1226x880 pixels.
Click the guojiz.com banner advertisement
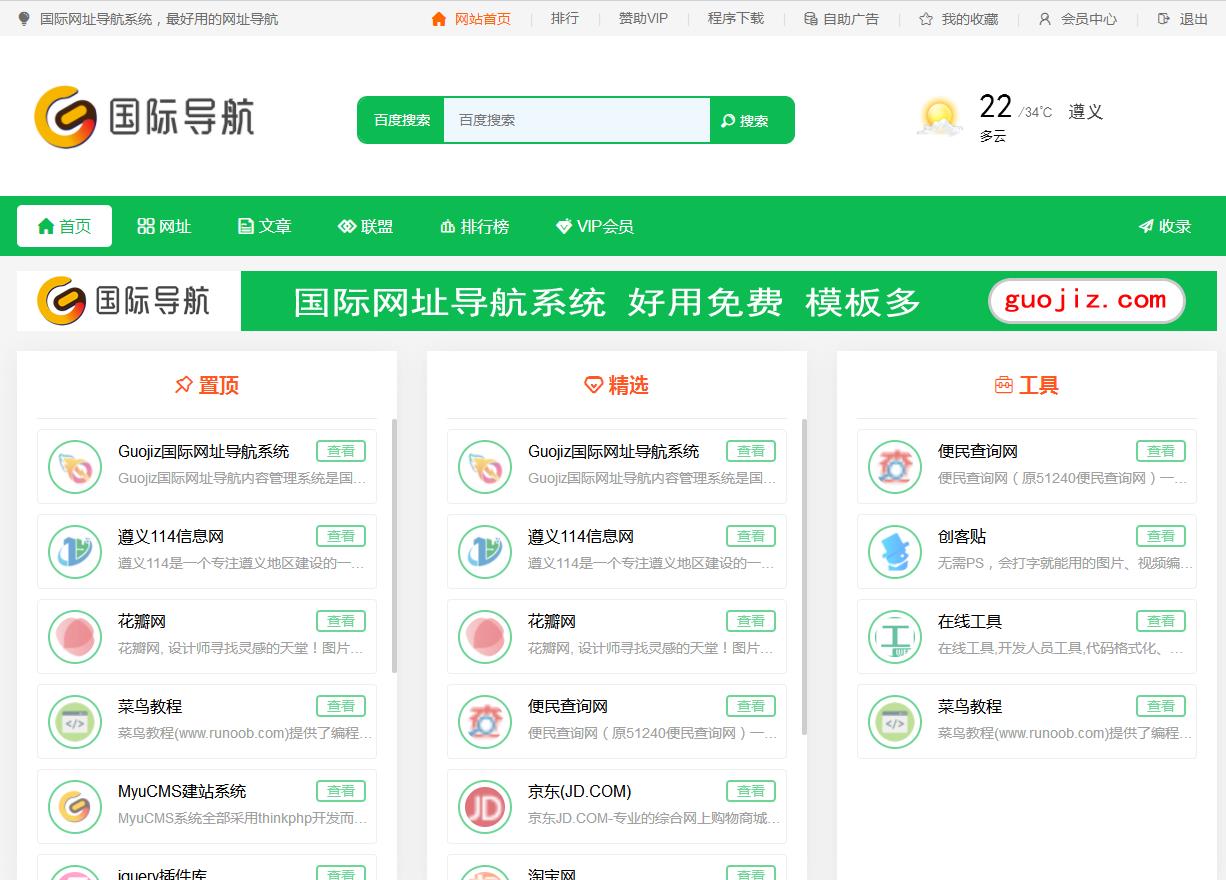(x=617, y=301)
